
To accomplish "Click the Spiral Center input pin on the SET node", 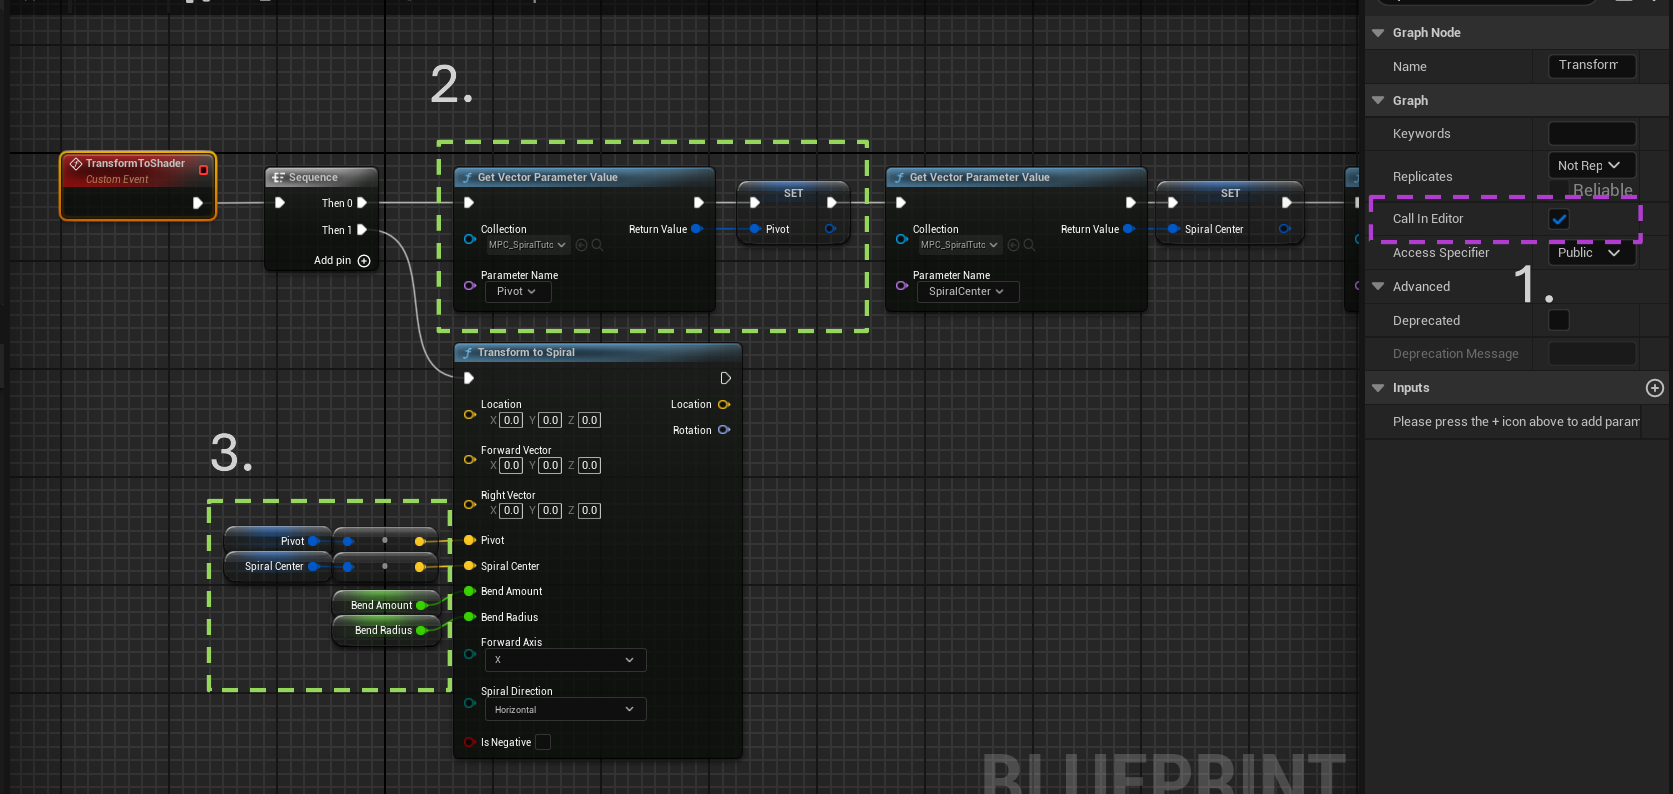I will (1173, 229).
